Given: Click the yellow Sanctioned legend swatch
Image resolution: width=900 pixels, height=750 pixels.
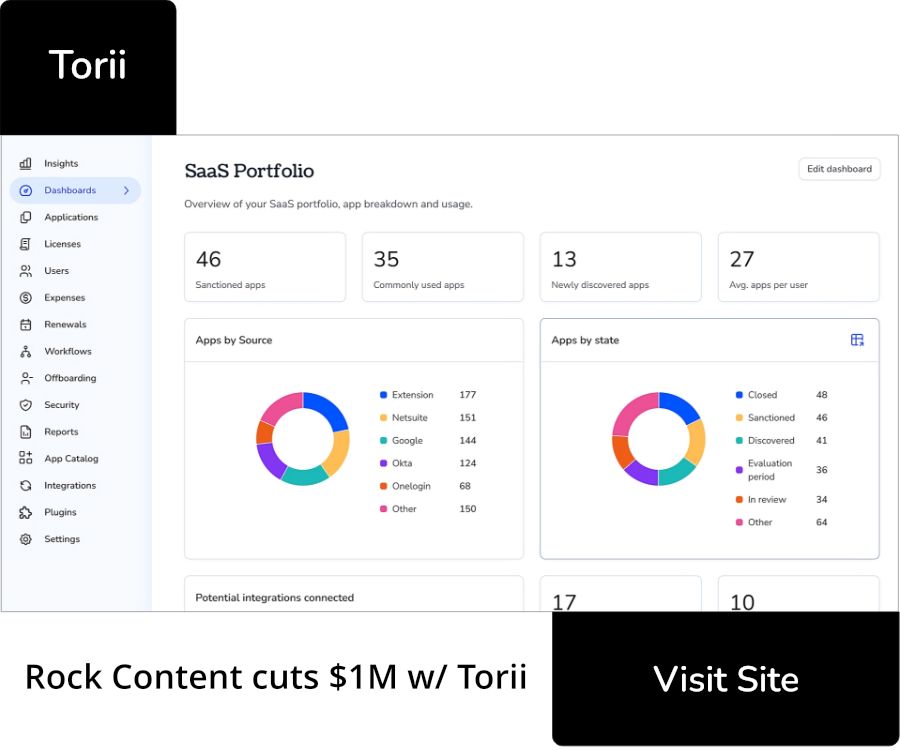Looking at the screenshot, I should coord(739,418).
